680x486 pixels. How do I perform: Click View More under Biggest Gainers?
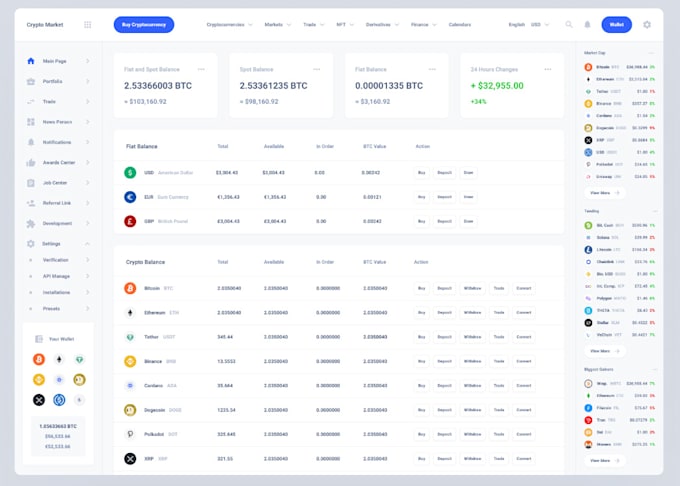(x=605, y=461)
